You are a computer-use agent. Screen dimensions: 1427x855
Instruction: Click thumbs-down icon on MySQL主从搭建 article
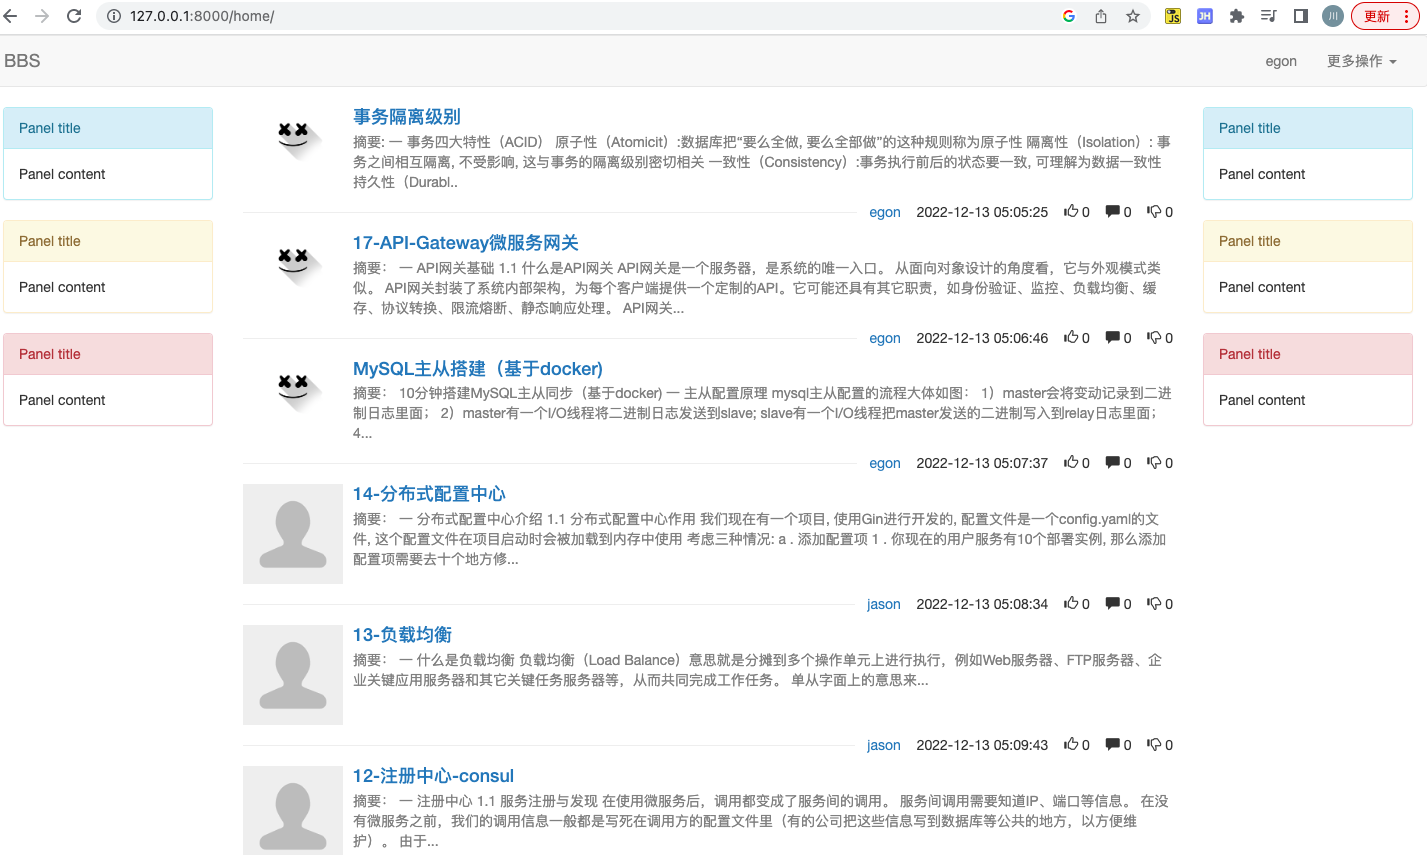1154,463
